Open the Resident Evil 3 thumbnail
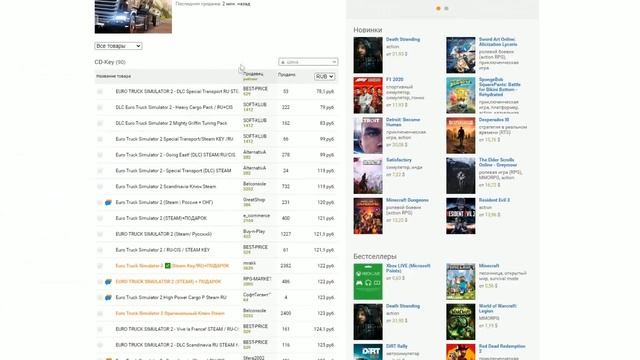 click(x=460, y=216)
